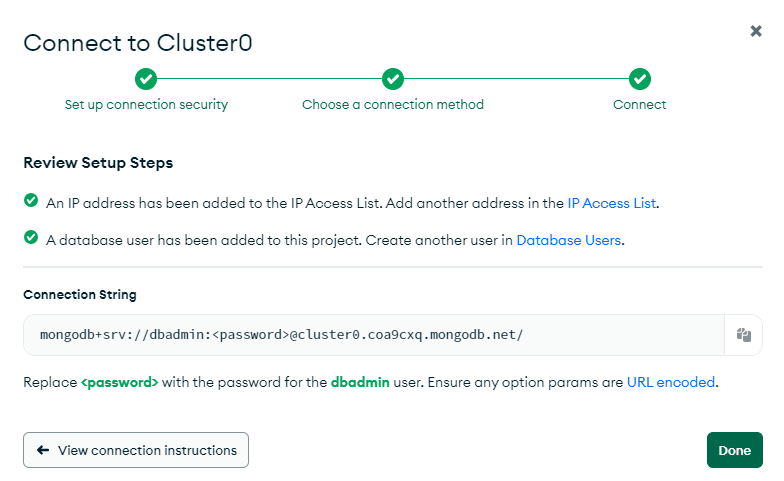This screenshot has width=784, height=481.
Task: Open the Database Users link
Action: click(568, 240)
